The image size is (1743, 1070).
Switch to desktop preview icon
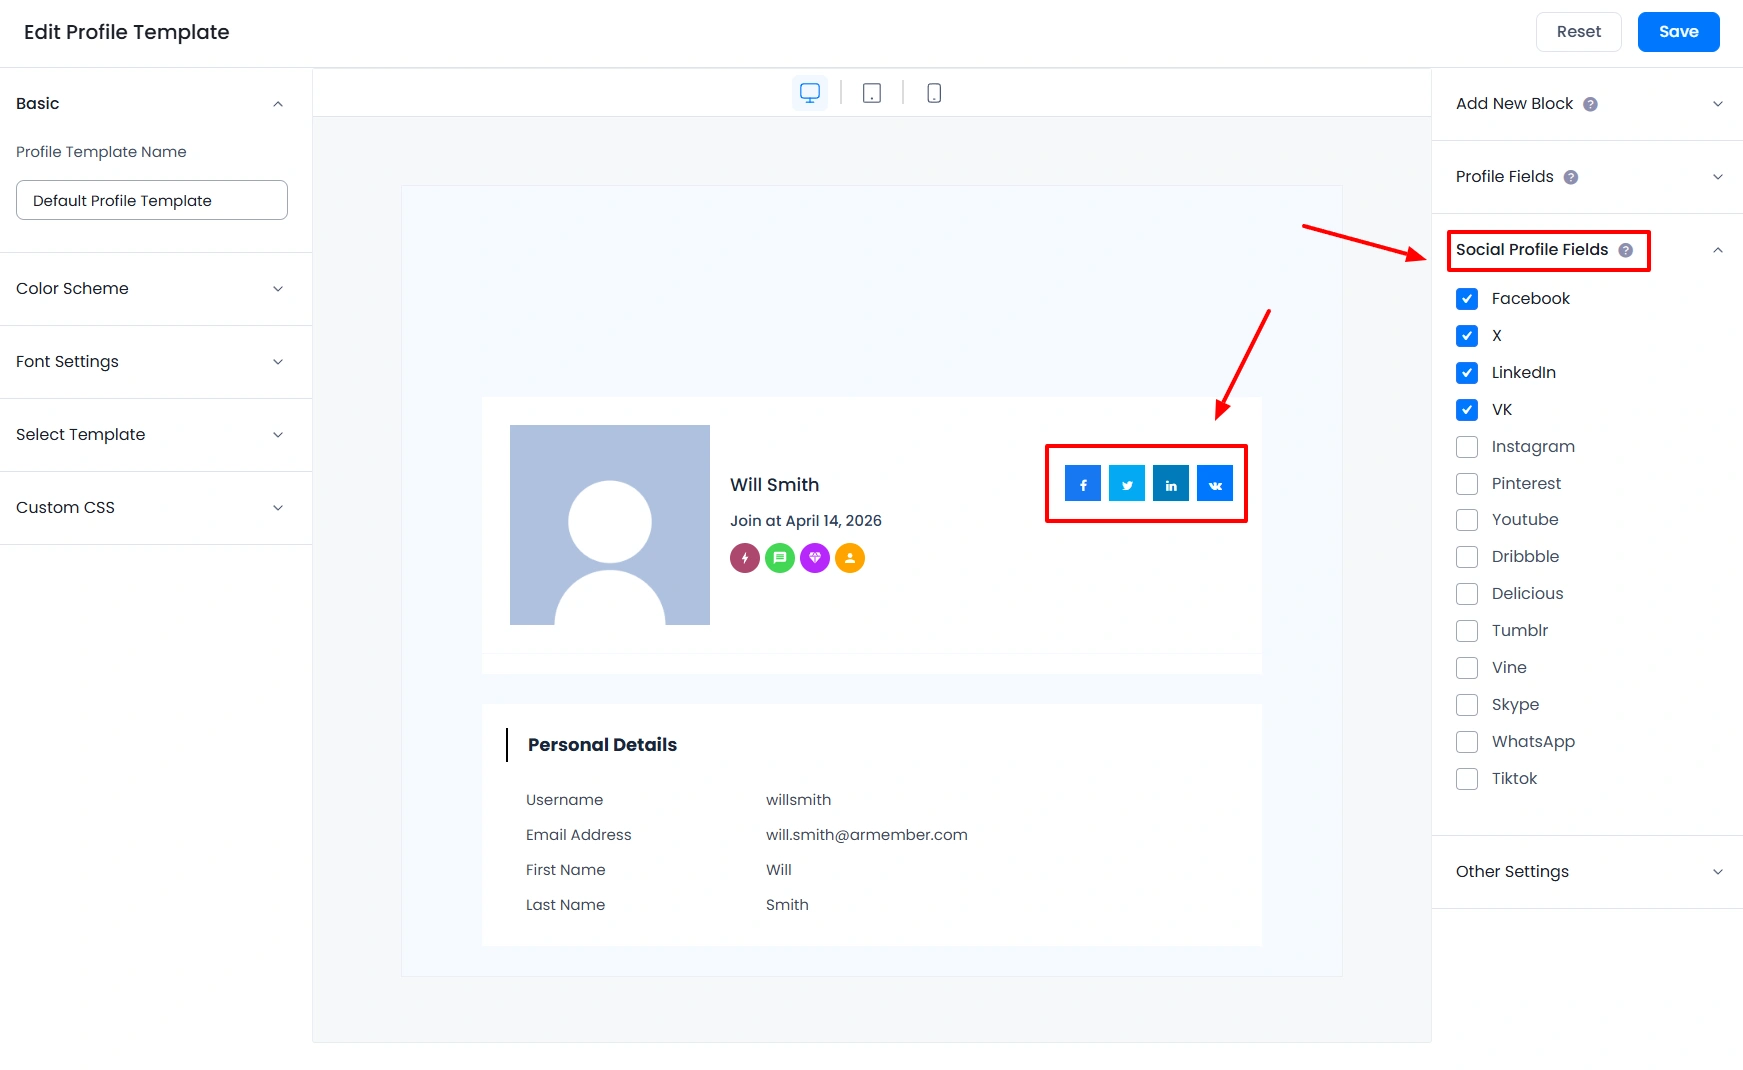(810, 93)
